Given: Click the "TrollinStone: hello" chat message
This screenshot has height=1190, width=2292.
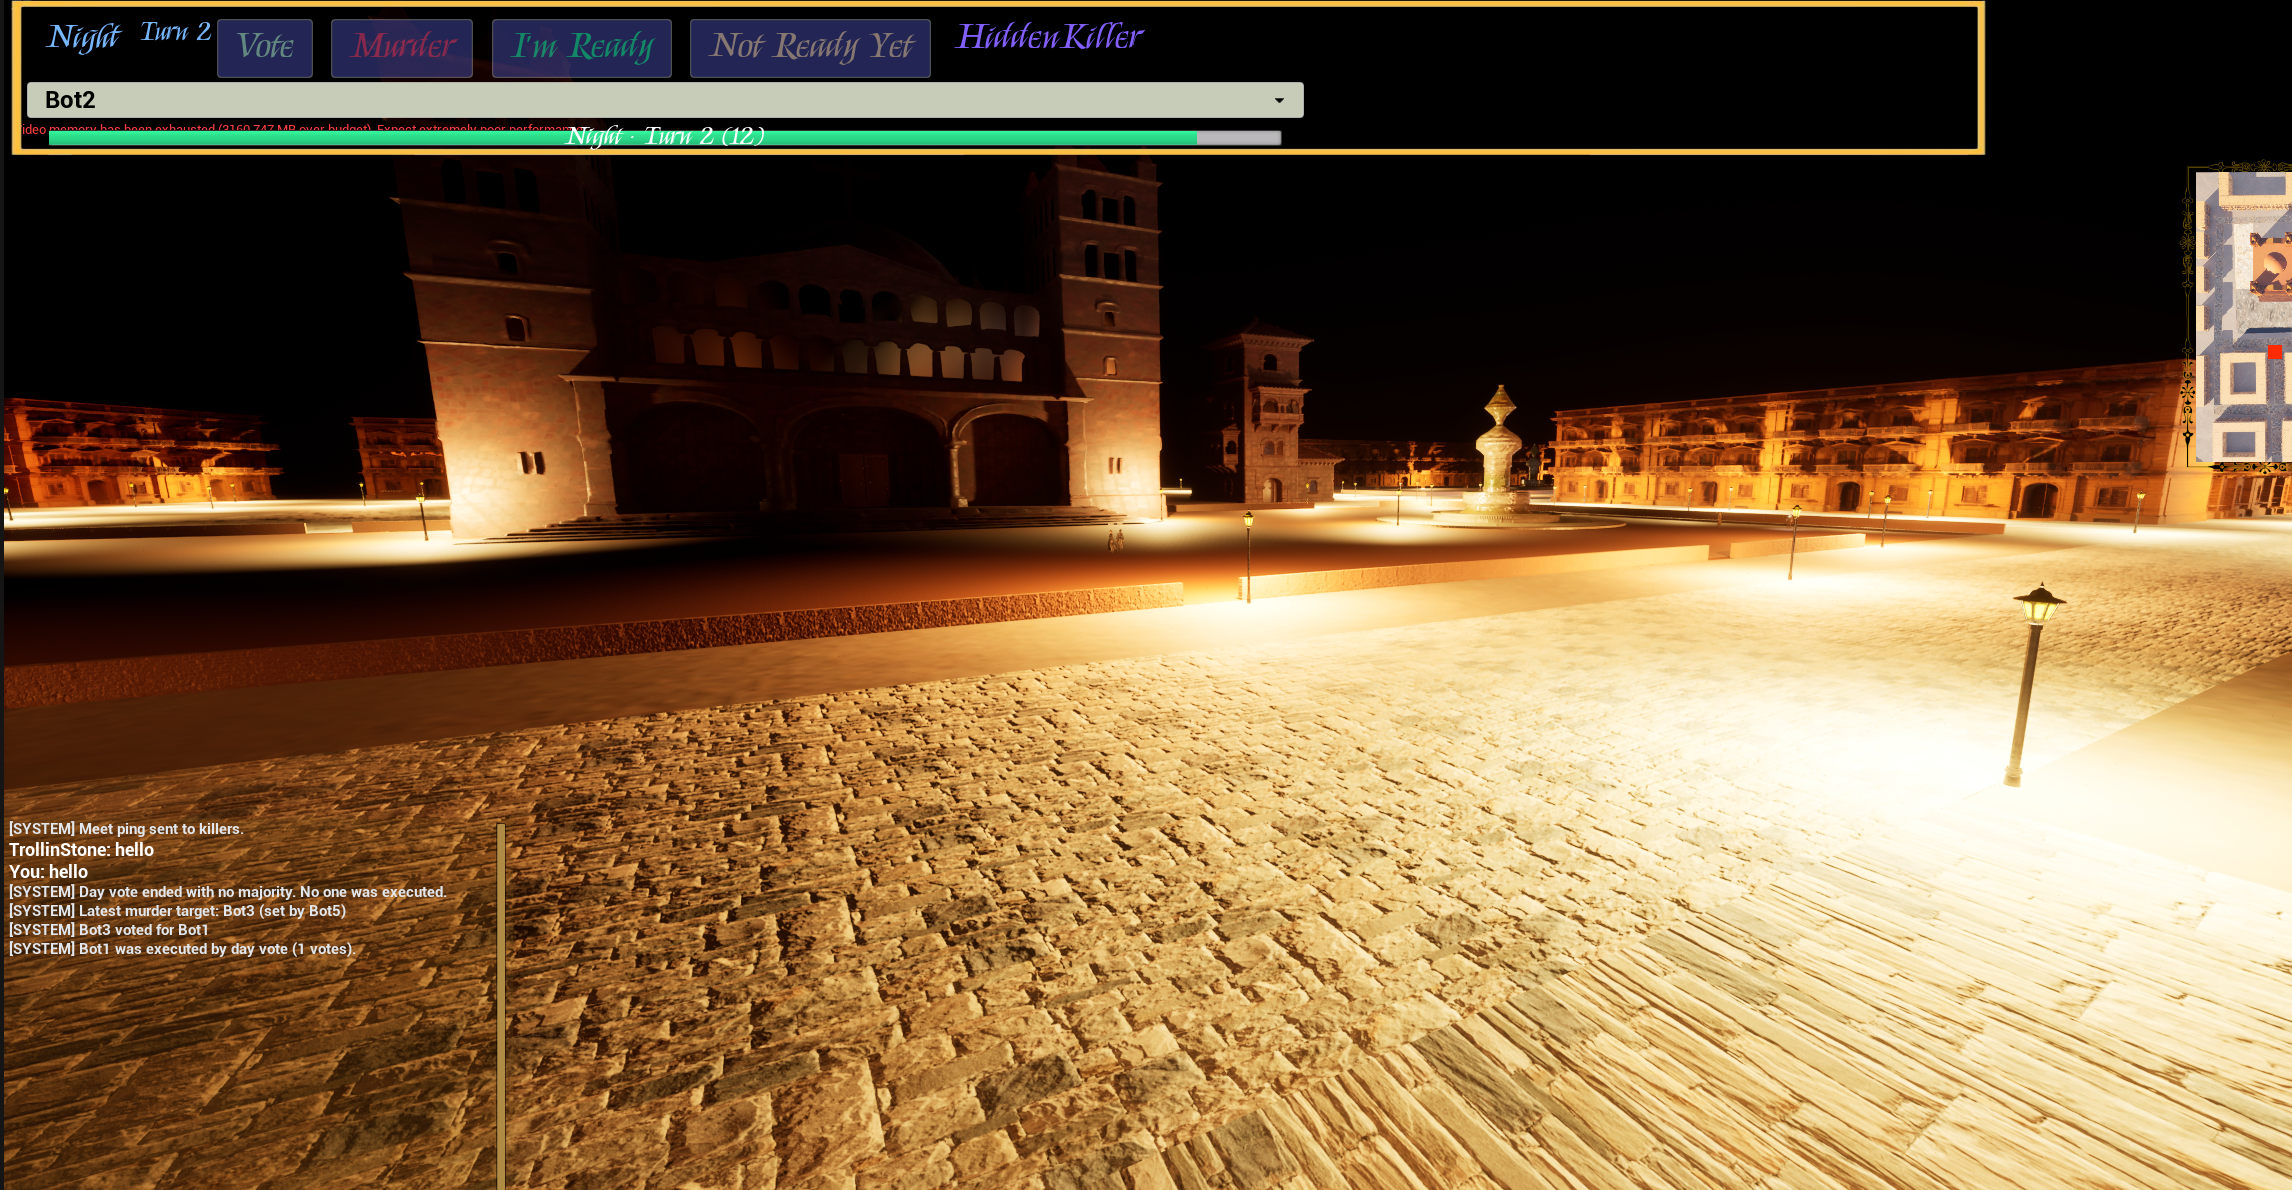Looking at the screenshot, I should tap(82, 850).
